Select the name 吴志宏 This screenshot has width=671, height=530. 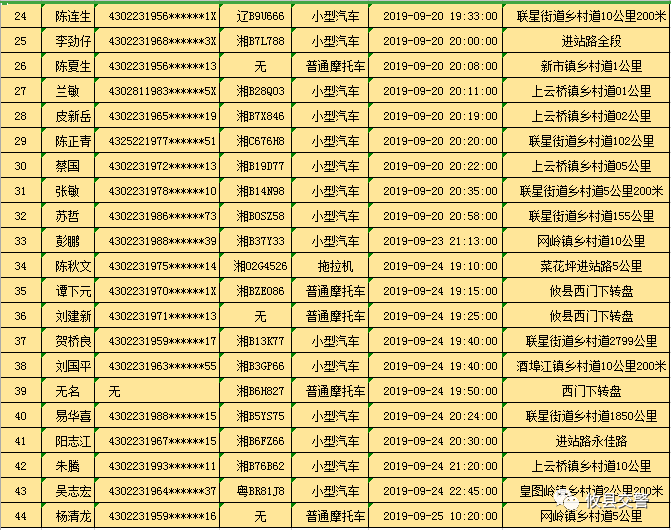73,491
